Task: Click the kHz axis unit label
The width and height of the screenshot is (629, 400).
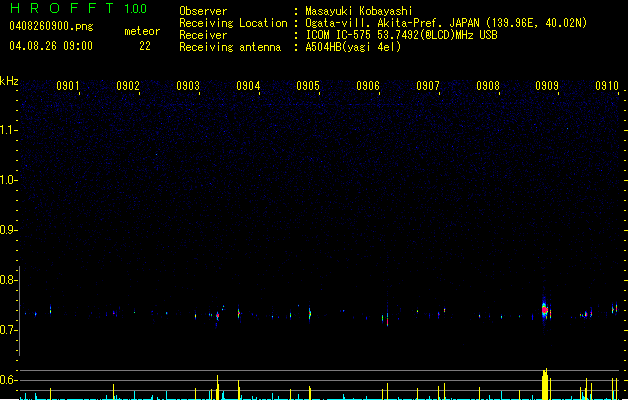Action: (9, 81)
